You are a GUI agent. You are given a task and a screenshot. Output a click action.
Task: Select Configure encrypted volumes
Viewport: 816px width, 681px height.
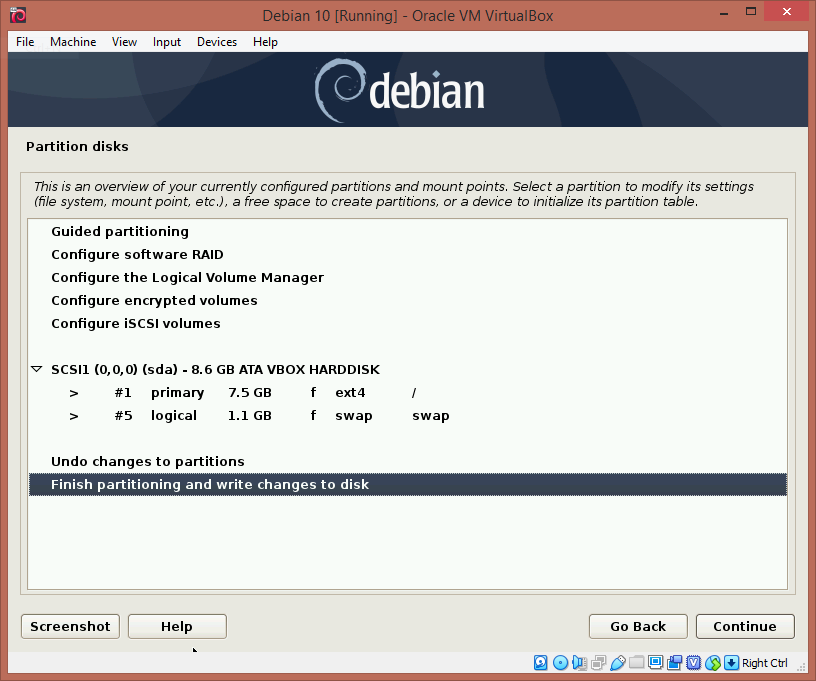click(407, 300)
